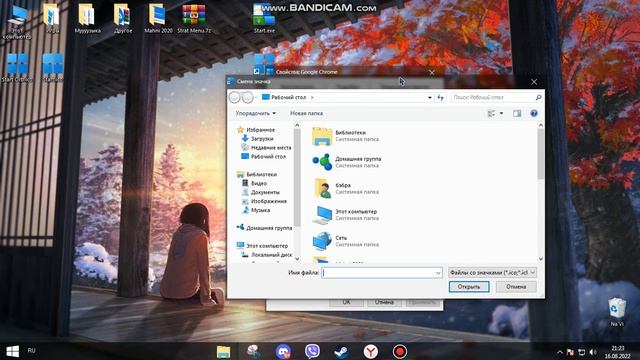Click the round Forward navigation button
The height and width of the screenshot is (360, 640).
[247, 97]
